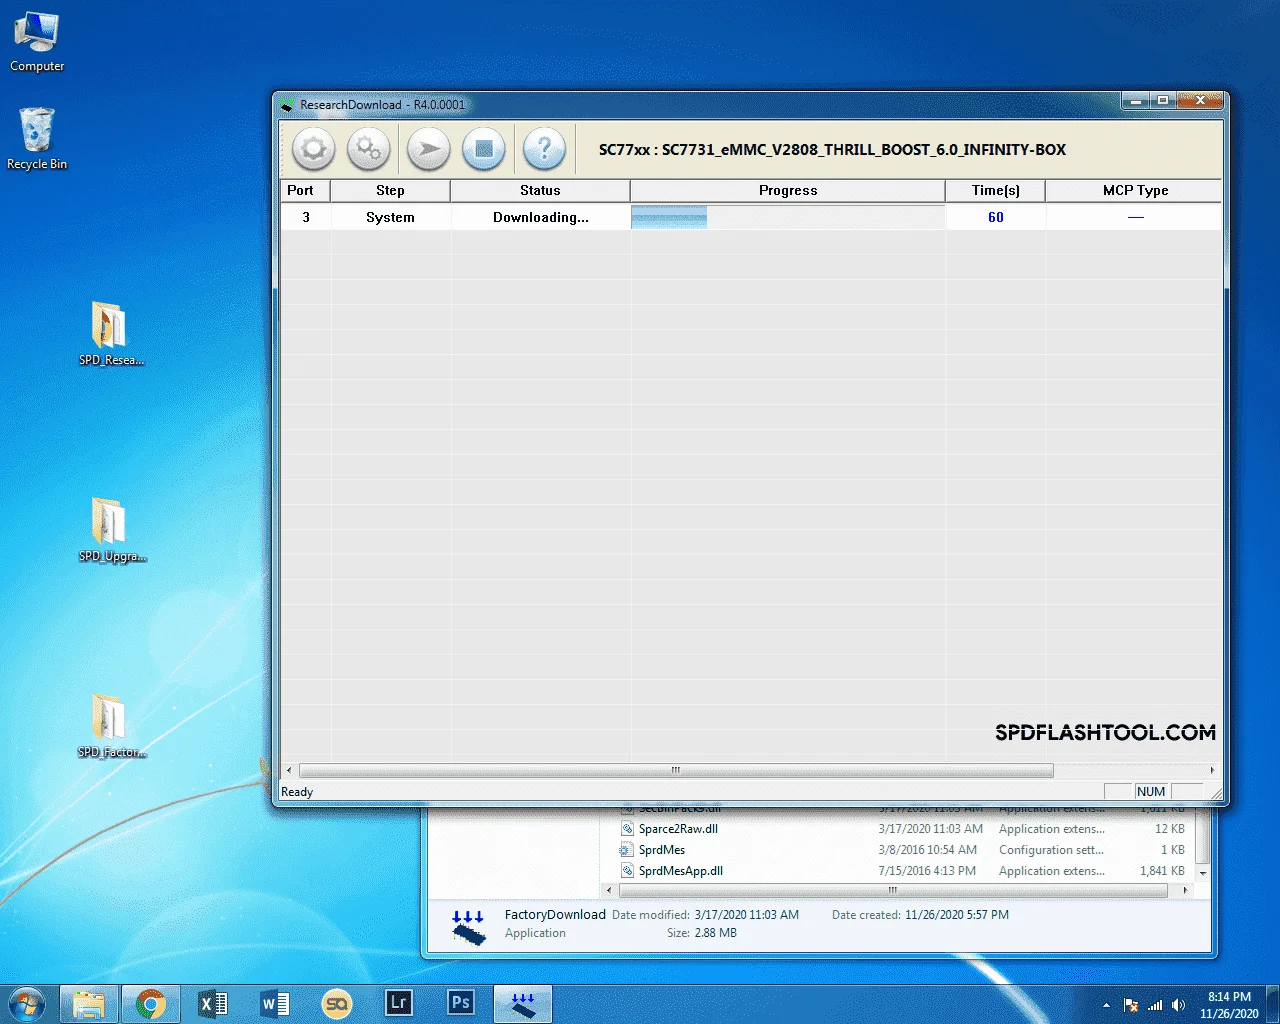Select the System step cell
Screen dimensions: 1280x1024
[x=390, y=217]
